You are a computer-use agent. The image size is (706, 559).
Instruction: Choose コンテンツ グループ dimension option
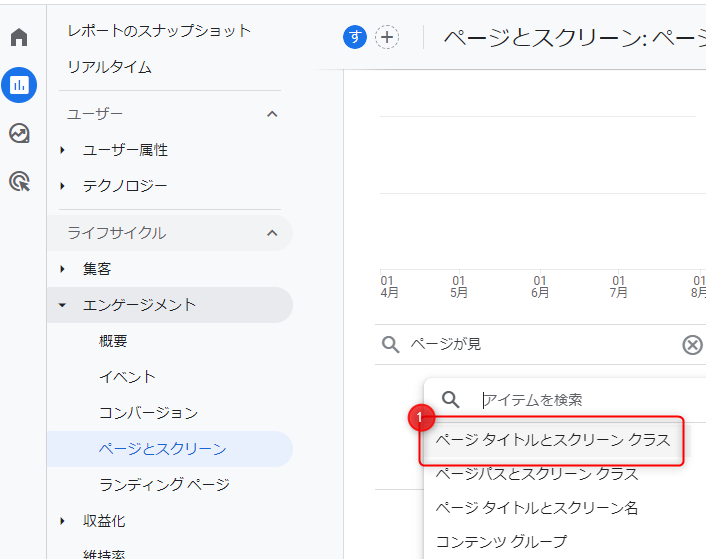pyautogui.click(x=502, y=541)
